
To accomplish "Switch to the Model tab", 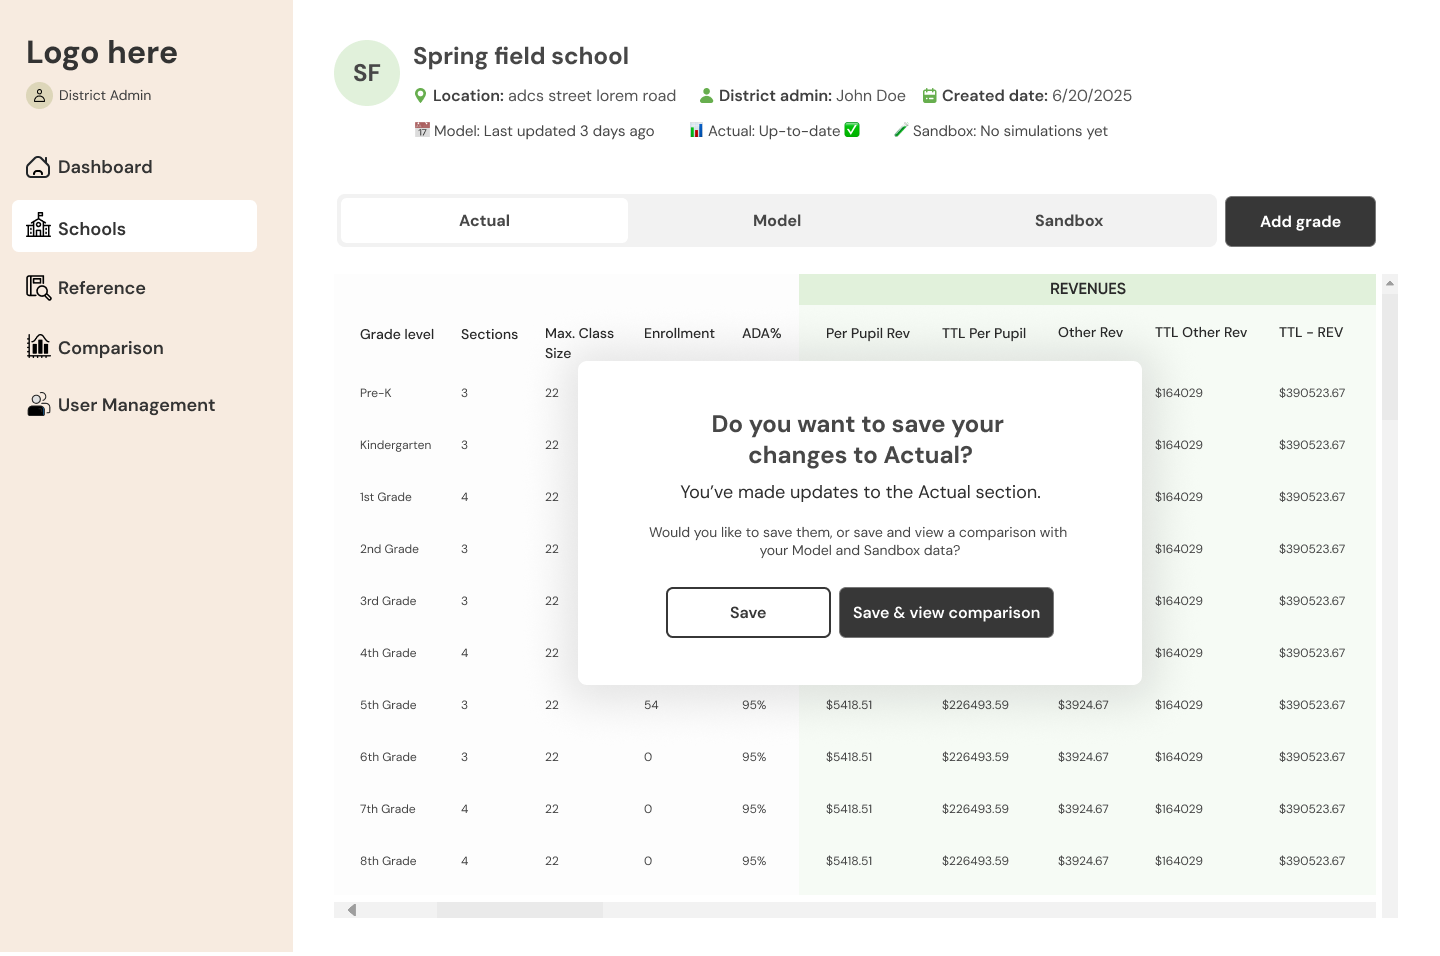I will coord(777,220).
